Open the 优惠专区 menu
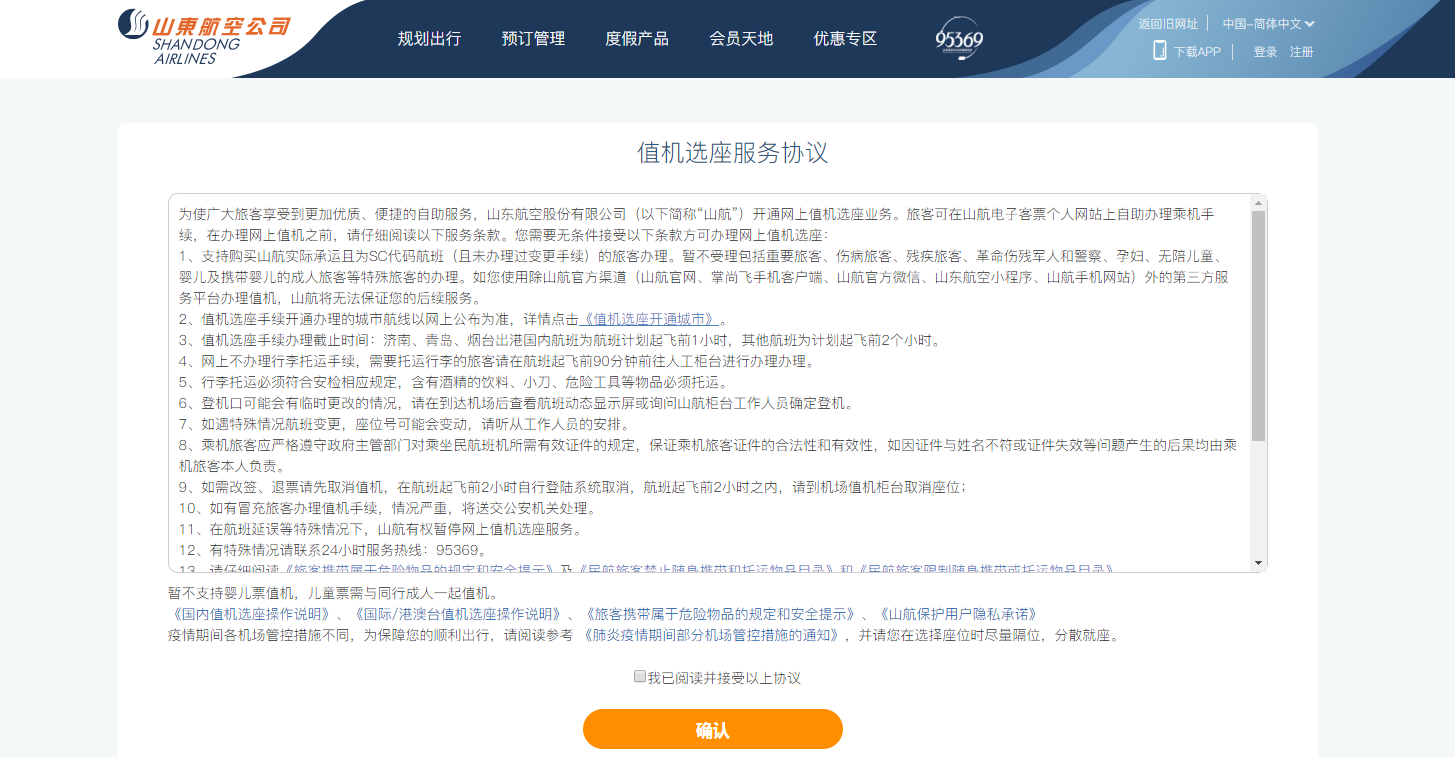Viewport: 1455px width, 757px height. point(845,39)
